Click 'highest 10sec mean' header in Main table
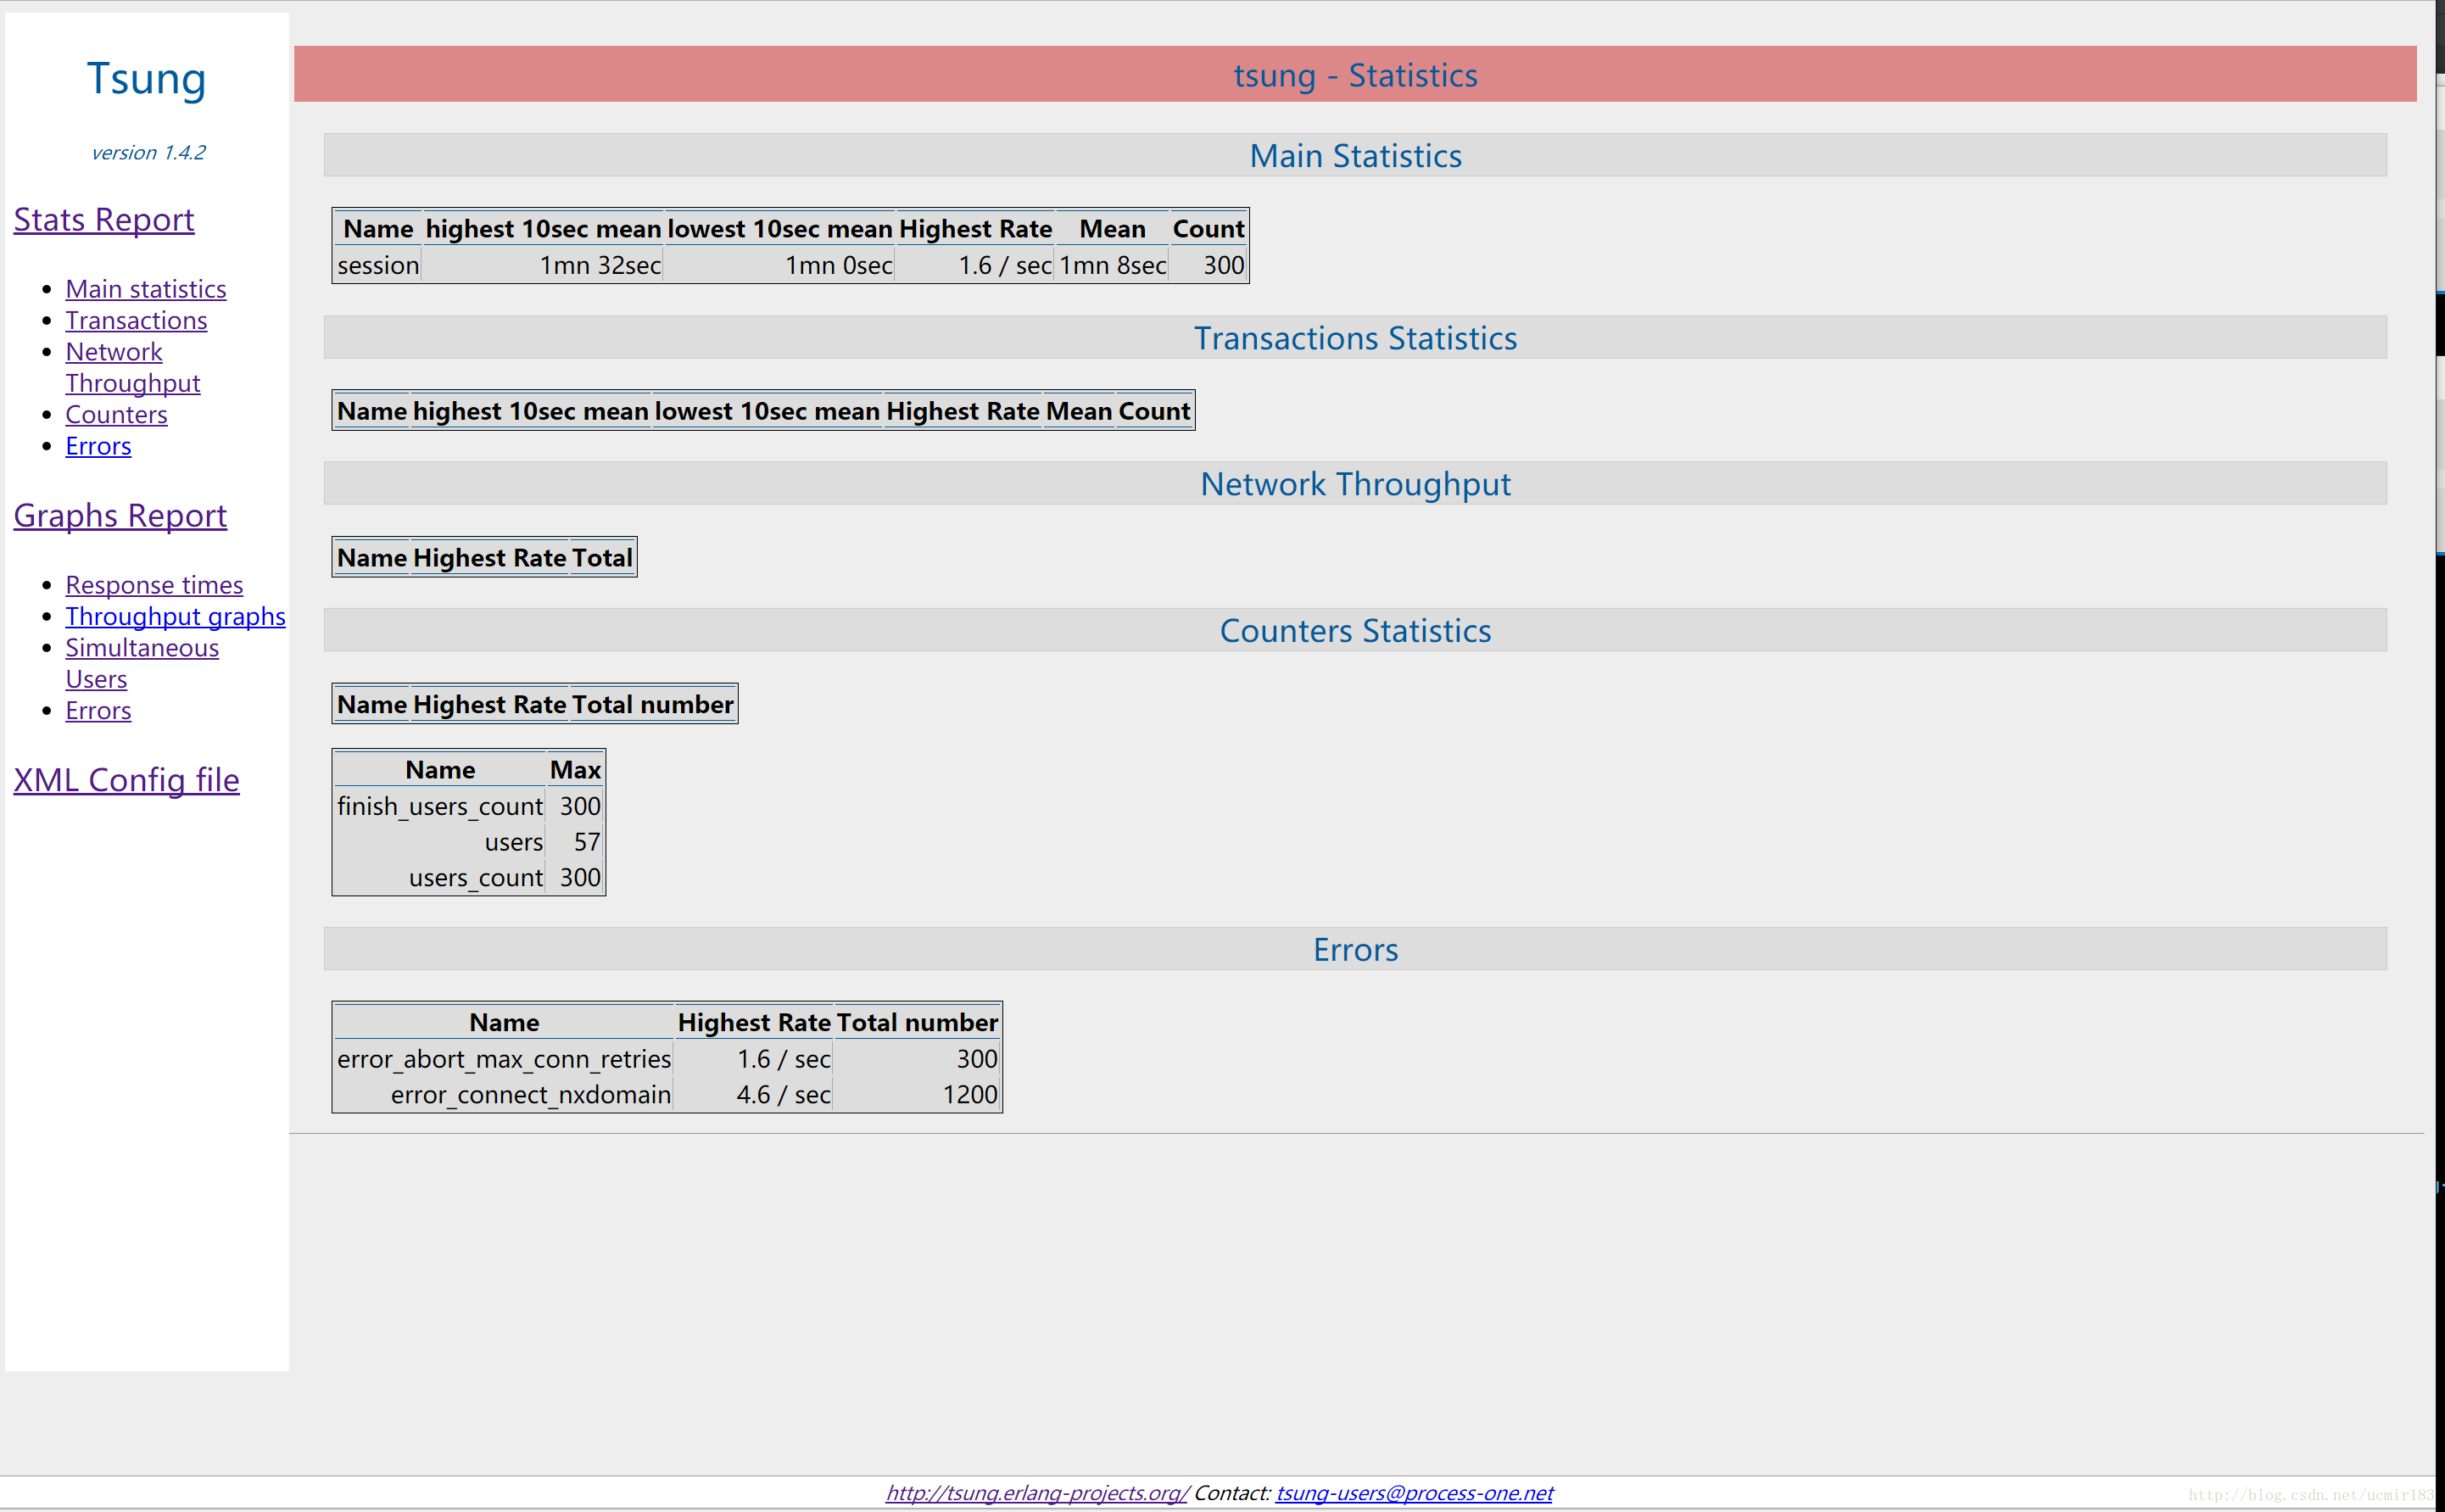Image resolution: width=2445 pixels, height=1512 pixels. click(543, 228)
